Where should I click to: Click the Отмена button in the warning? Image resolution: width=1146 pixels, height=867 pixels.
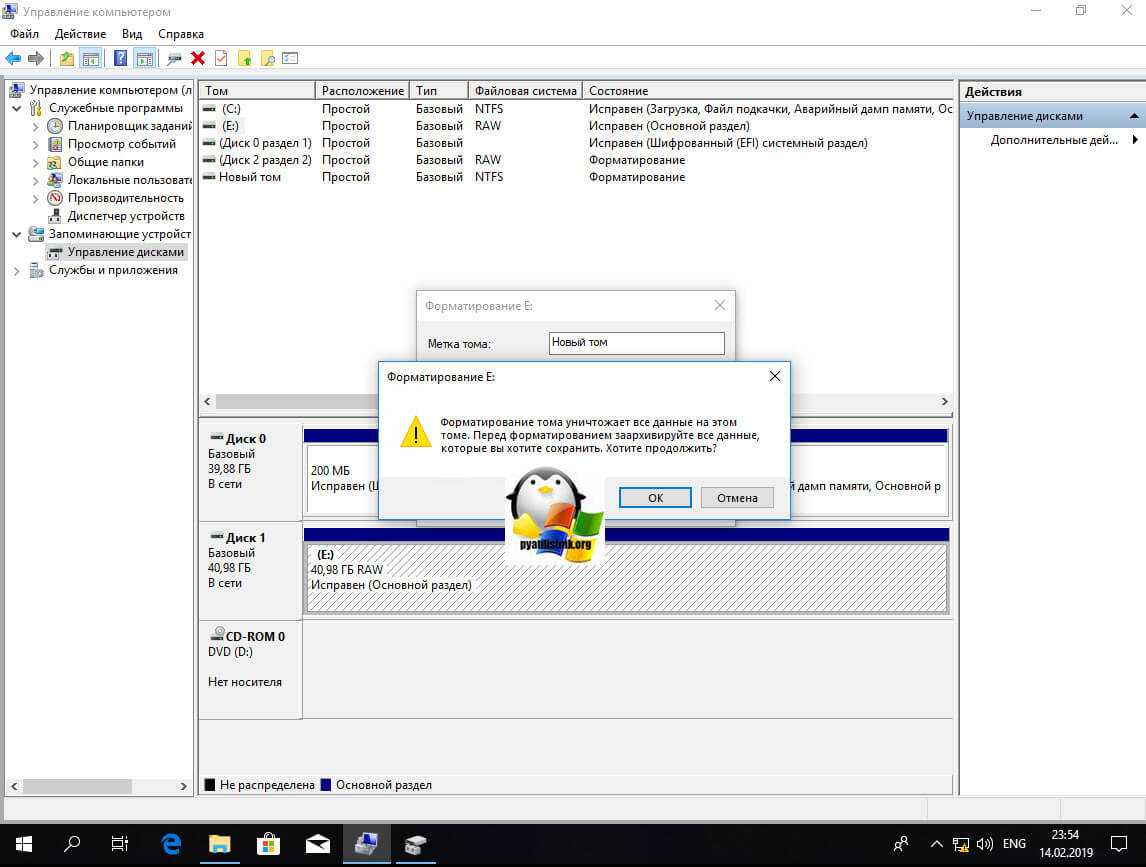pyautogui.click(x=737, y=498)
